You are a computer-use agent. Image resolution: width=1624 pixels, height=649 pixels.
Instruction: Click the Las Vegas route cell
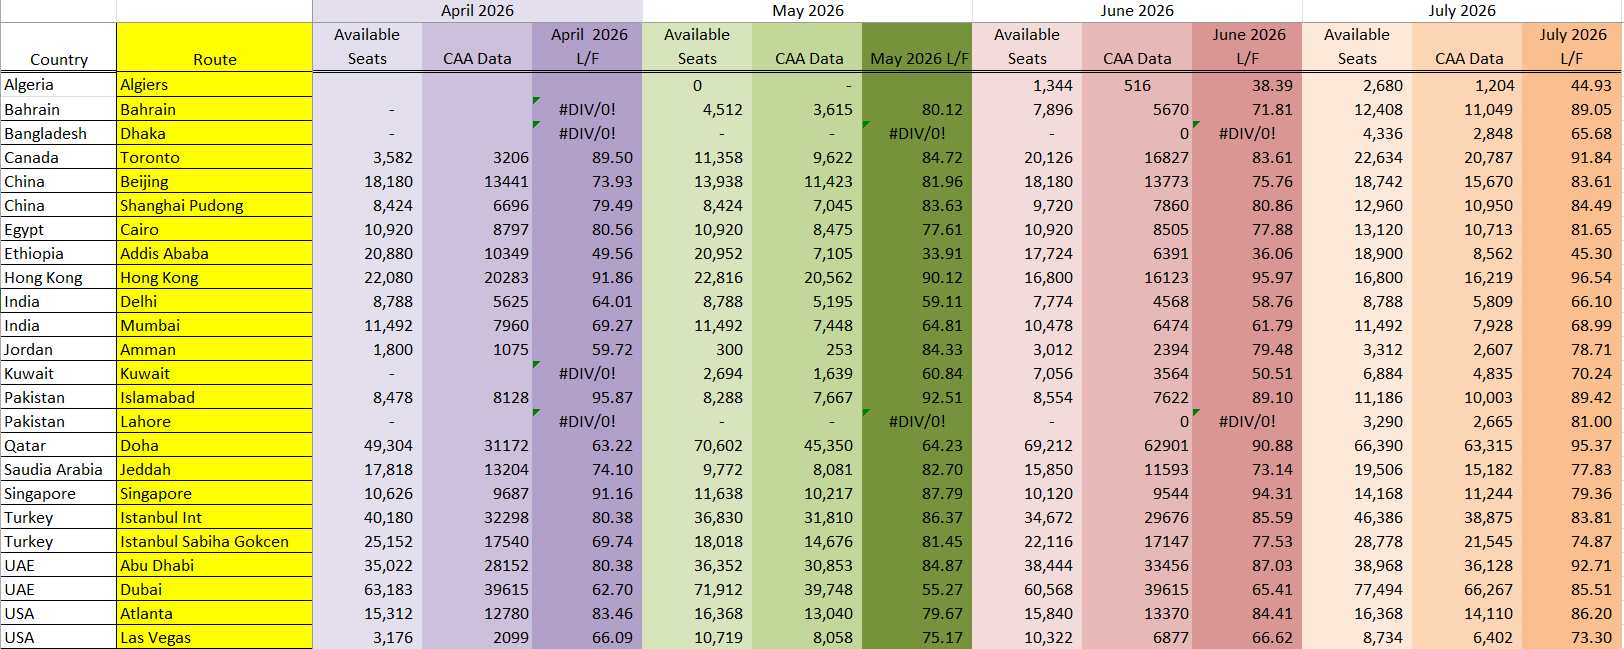tap(215, 637)
